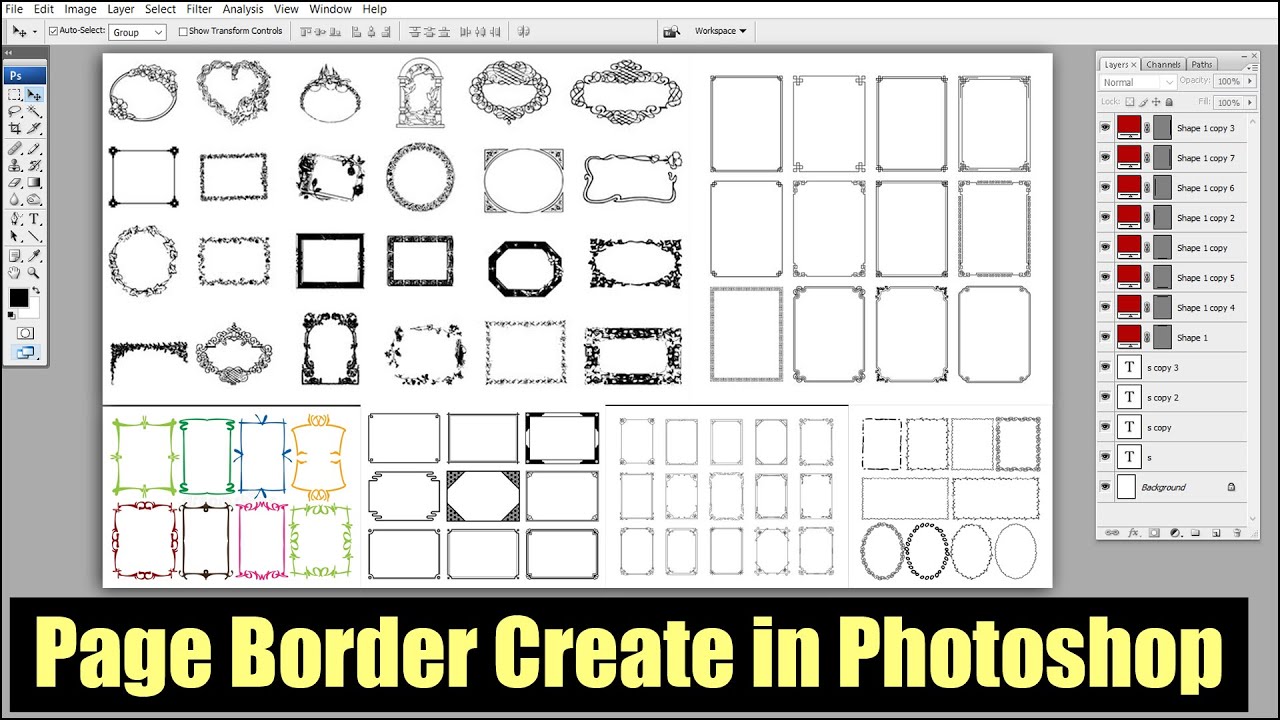
Task: Select the Horizontal Type tool
Action: [x=34, y=220]
